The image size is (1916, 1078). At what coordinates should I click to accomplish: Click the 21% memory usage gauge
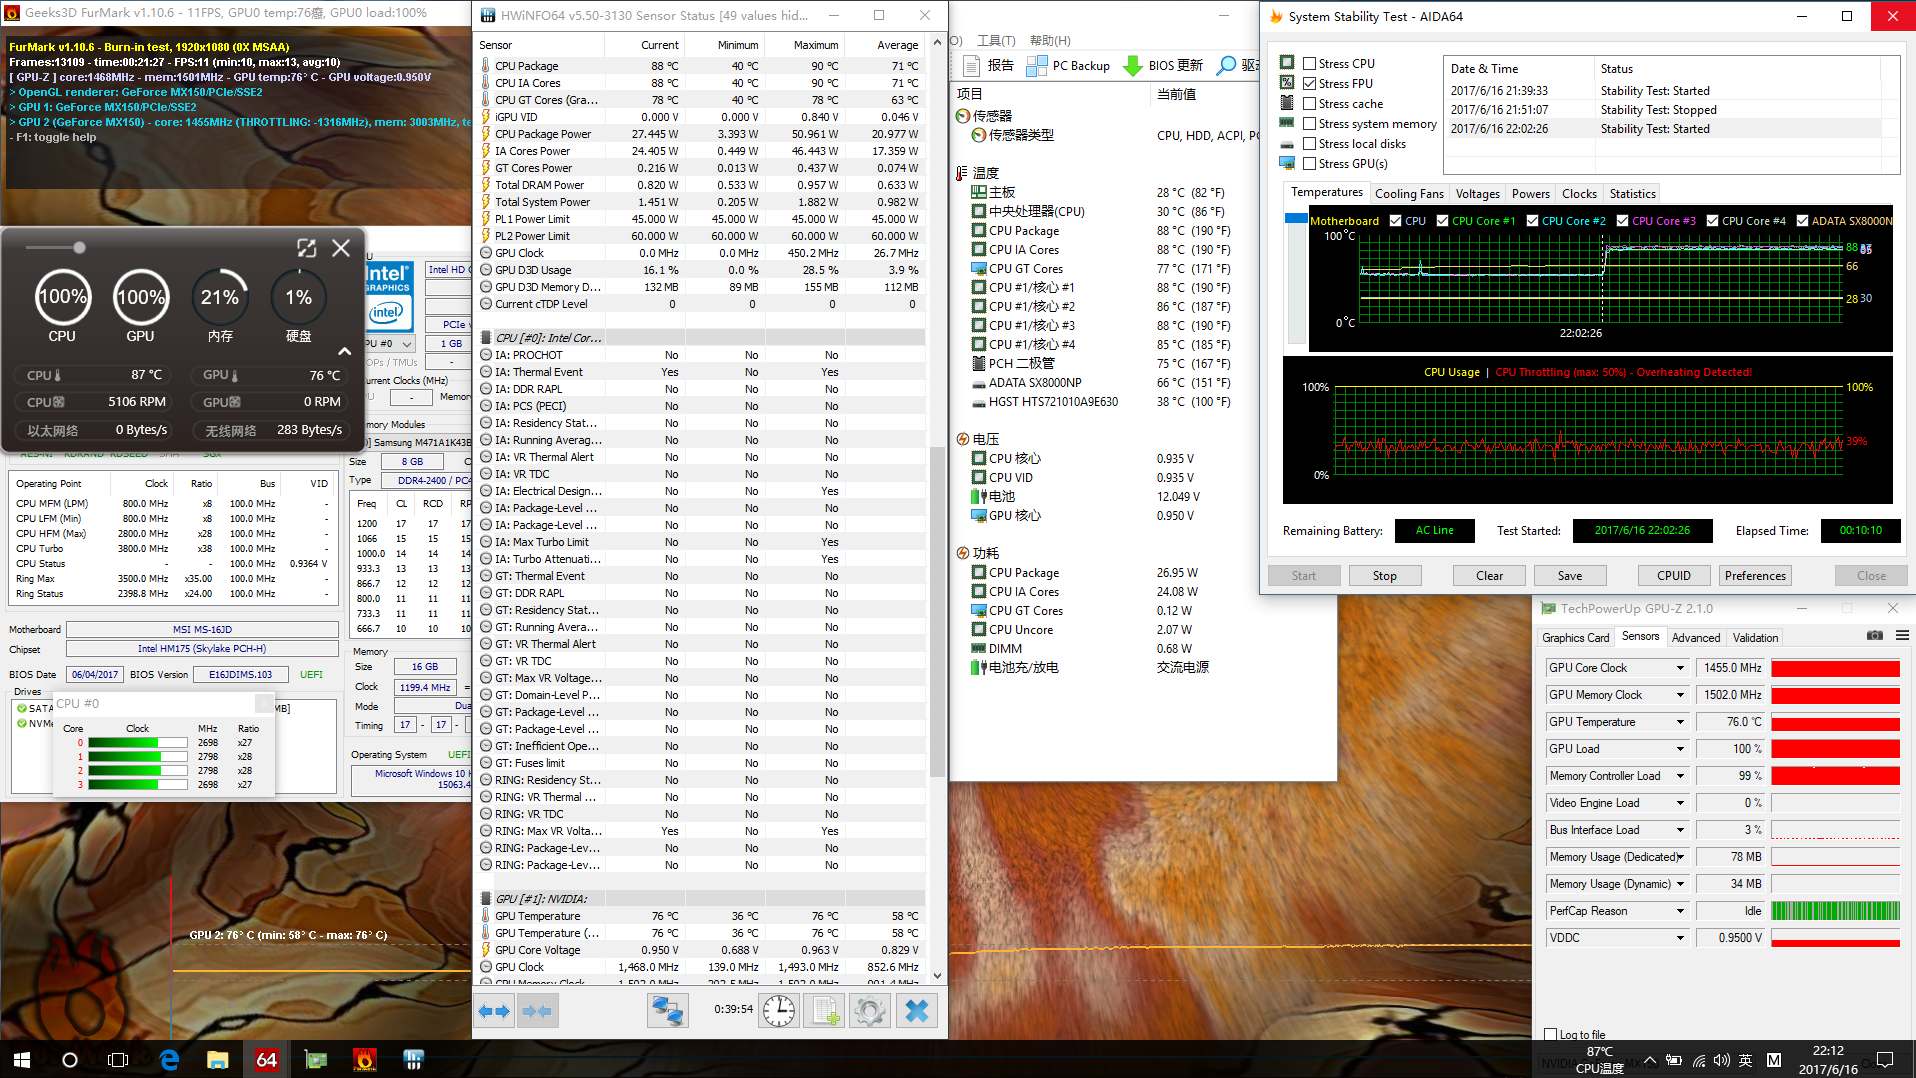[x=220, y=297]
